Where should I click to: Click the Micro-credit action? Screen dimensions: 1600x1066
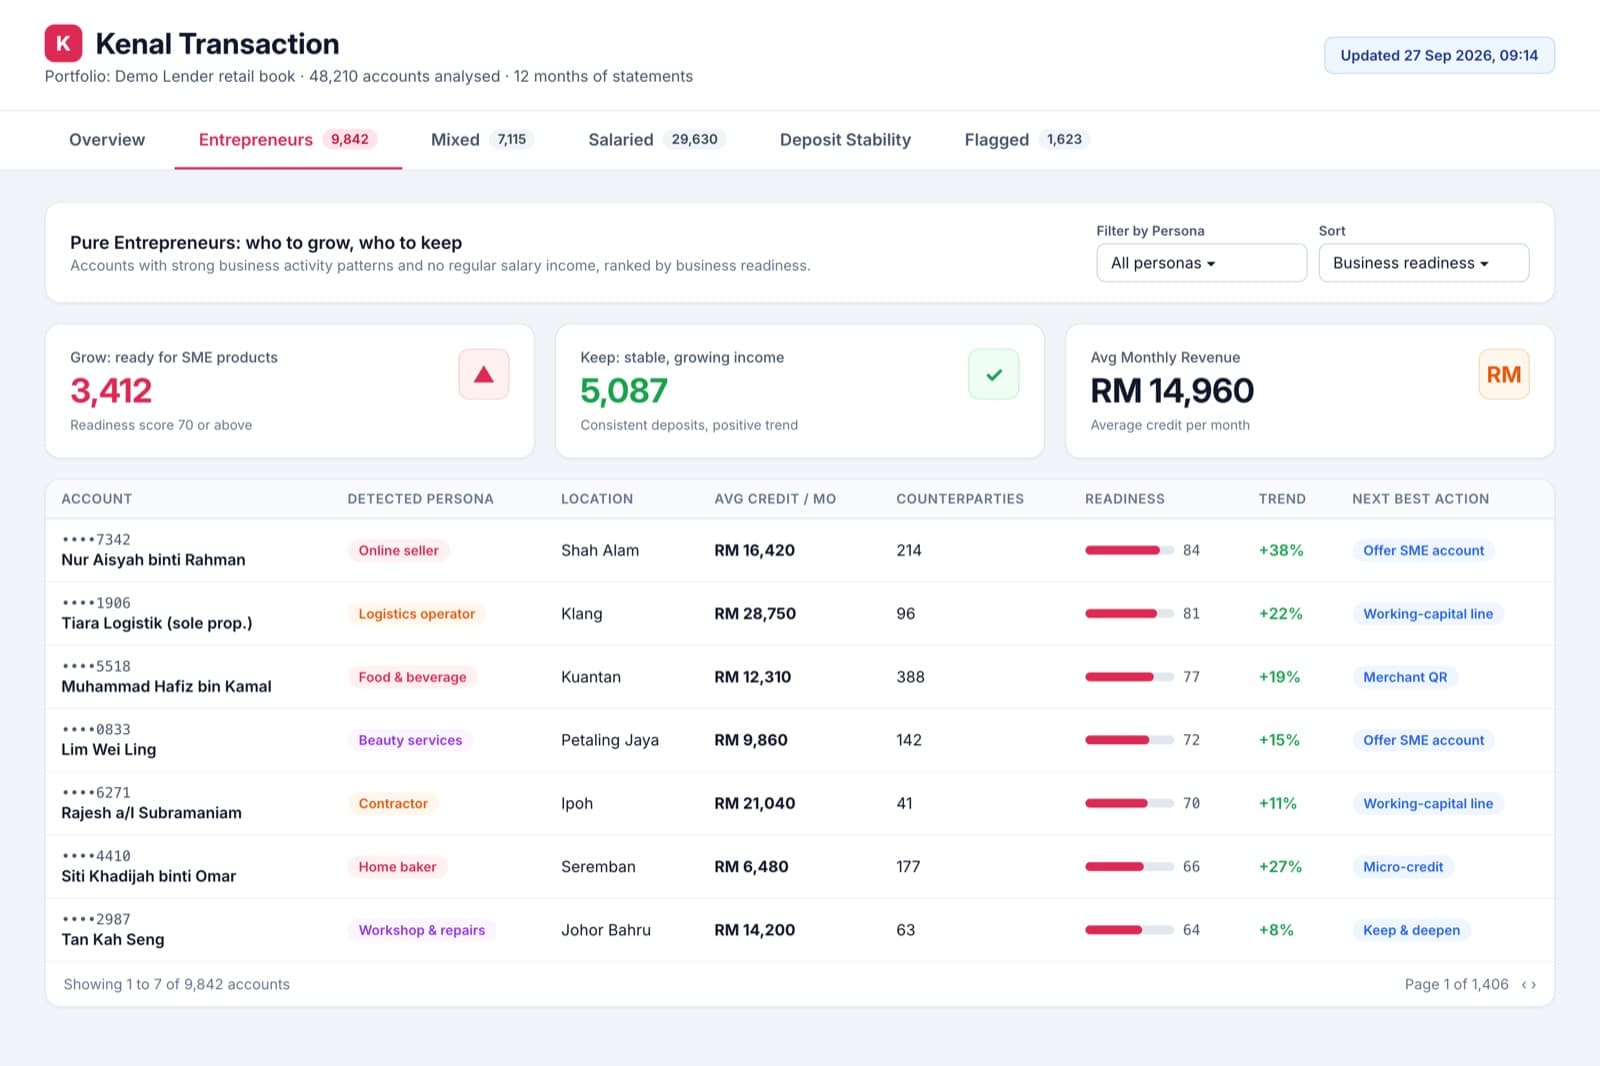tap(1403, 867)
